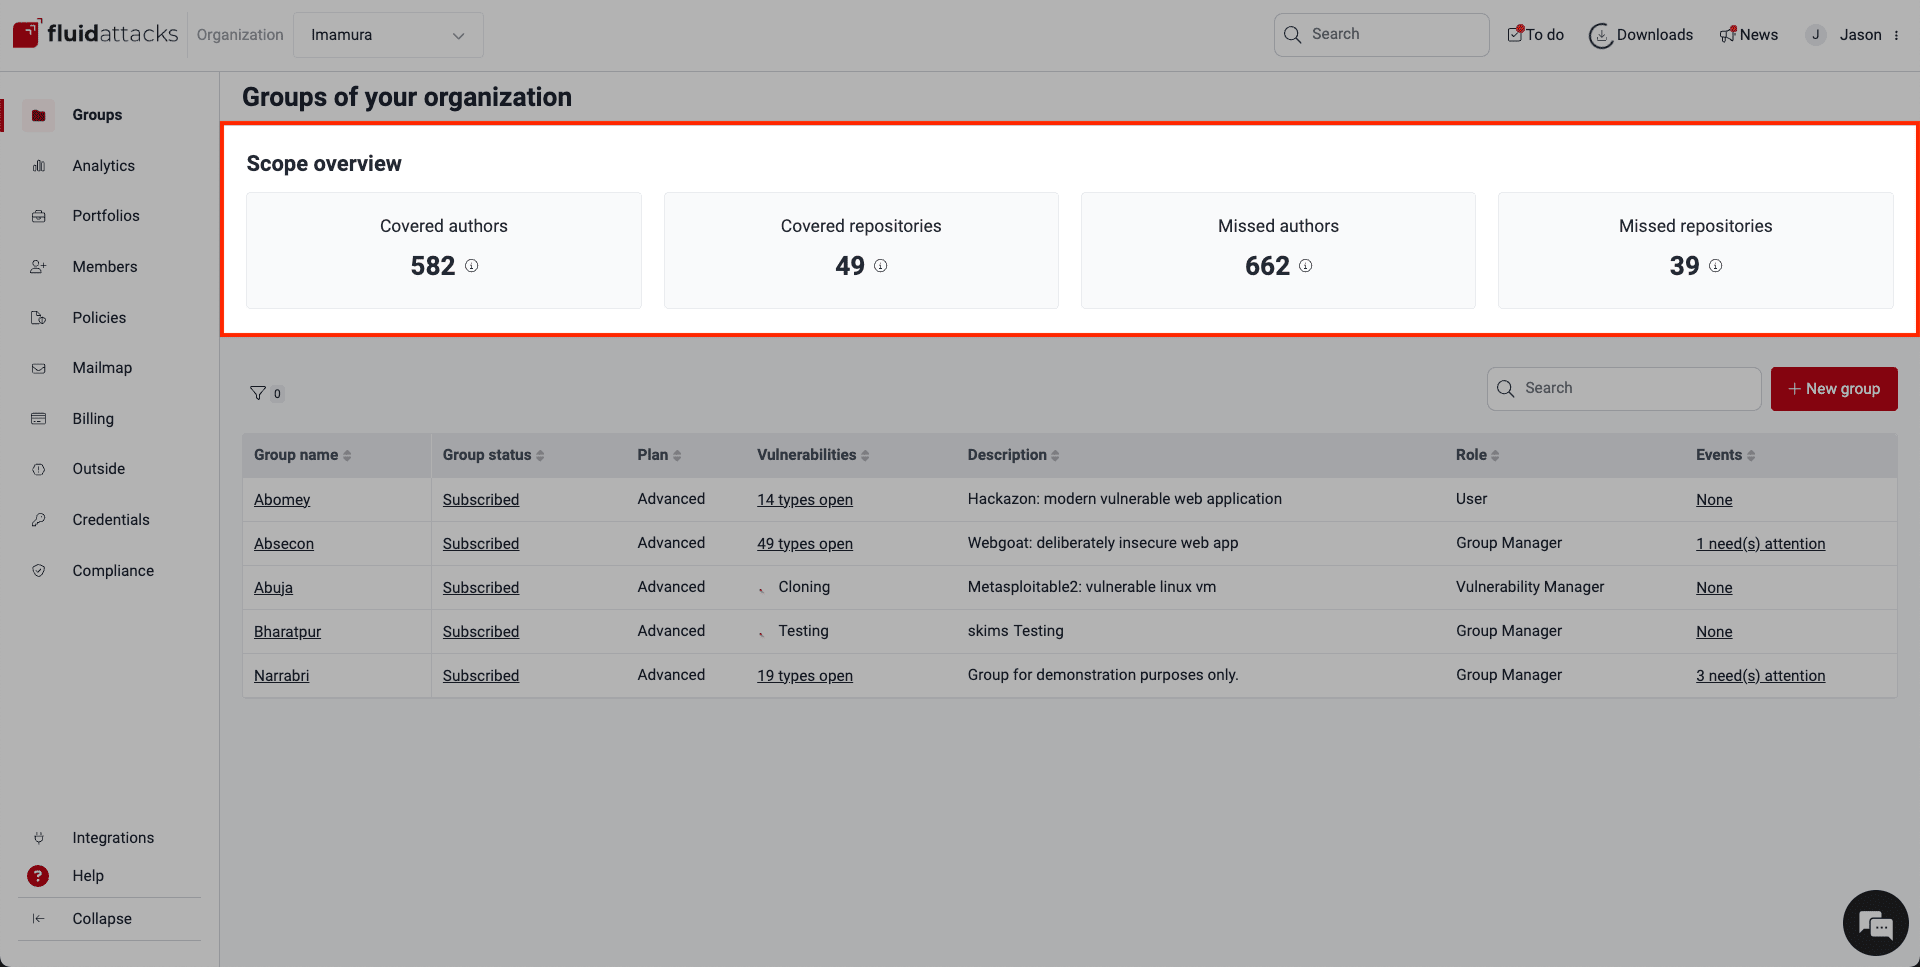Click the red Help question icon
Screen dimensions: 1920x967
click(38, 876)
